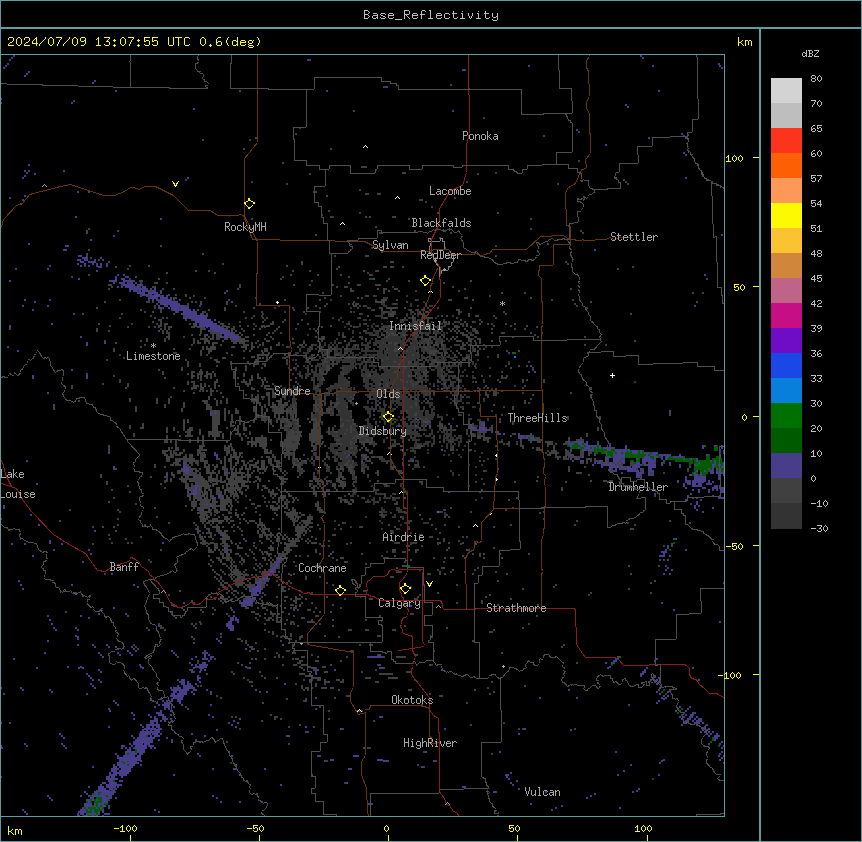
Task: Click the Cochrane label
Action: point(323,568)
